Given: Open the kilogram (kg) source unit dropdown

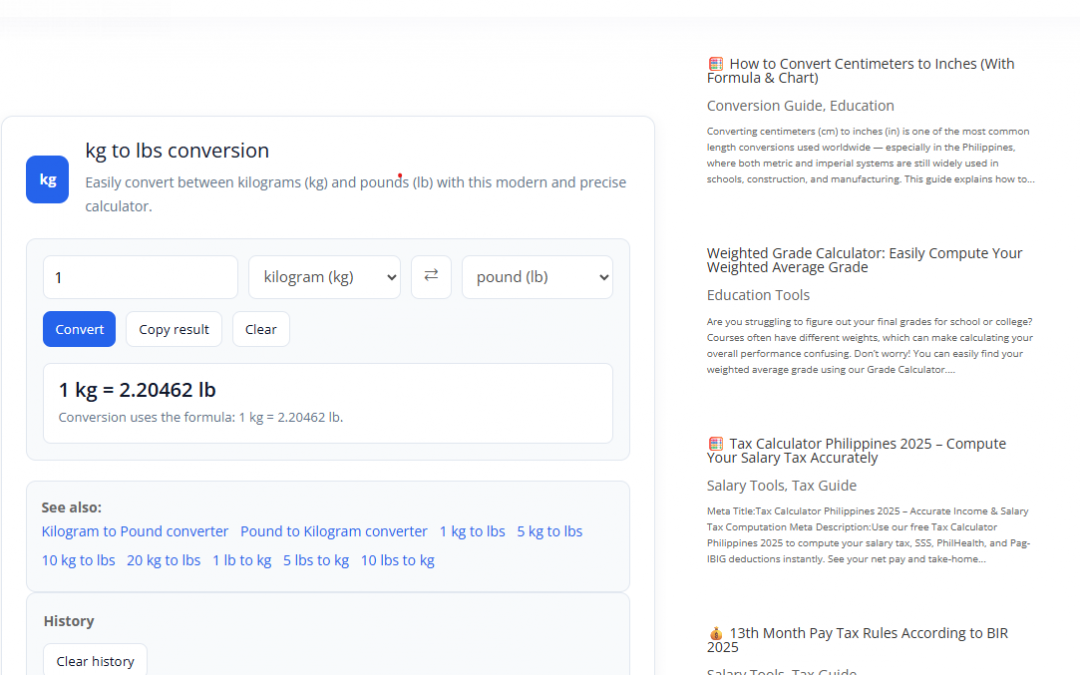Looking at the screenshot, I should (x=324, y=277).
